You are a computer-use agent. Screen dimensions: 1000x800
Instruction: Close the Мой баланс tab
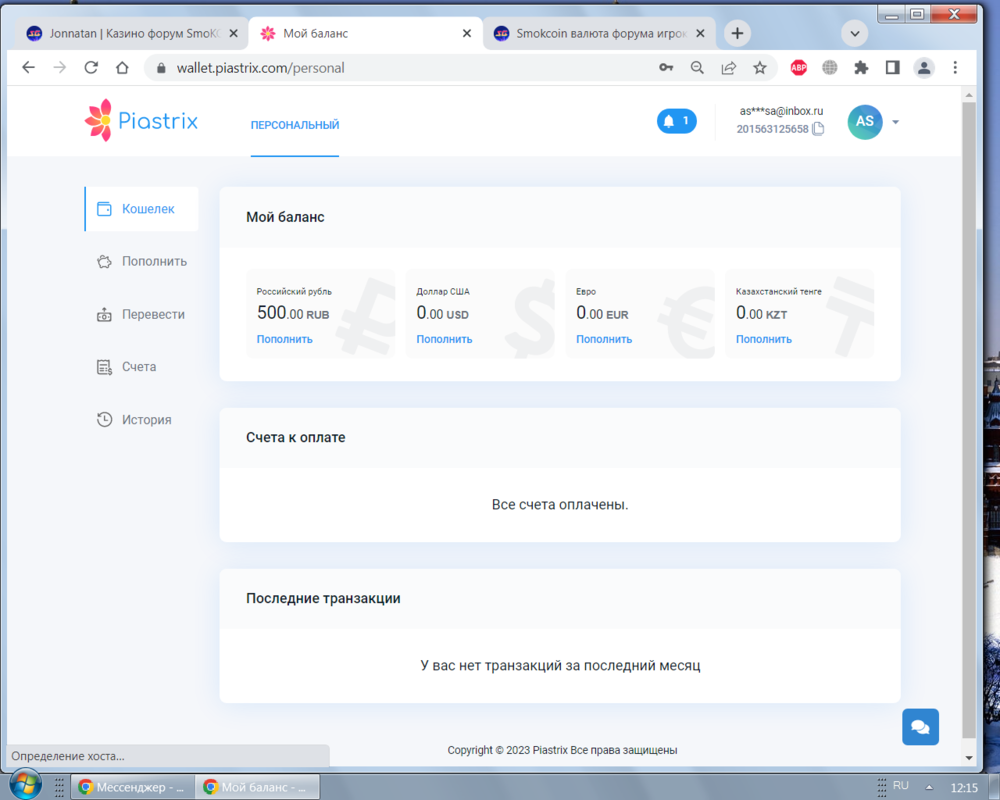point(467,33)
